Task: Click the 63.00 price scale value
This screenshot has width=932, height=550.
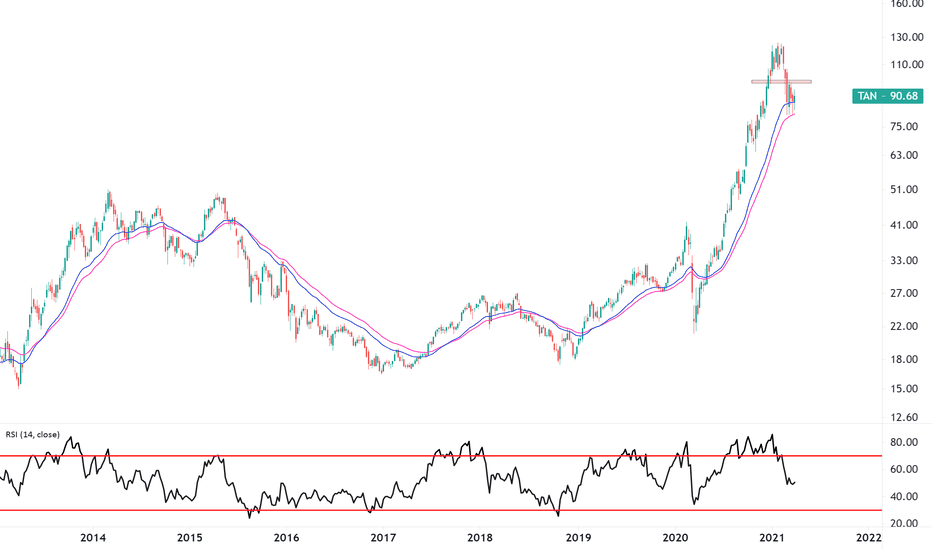Action: pos(904,155)
